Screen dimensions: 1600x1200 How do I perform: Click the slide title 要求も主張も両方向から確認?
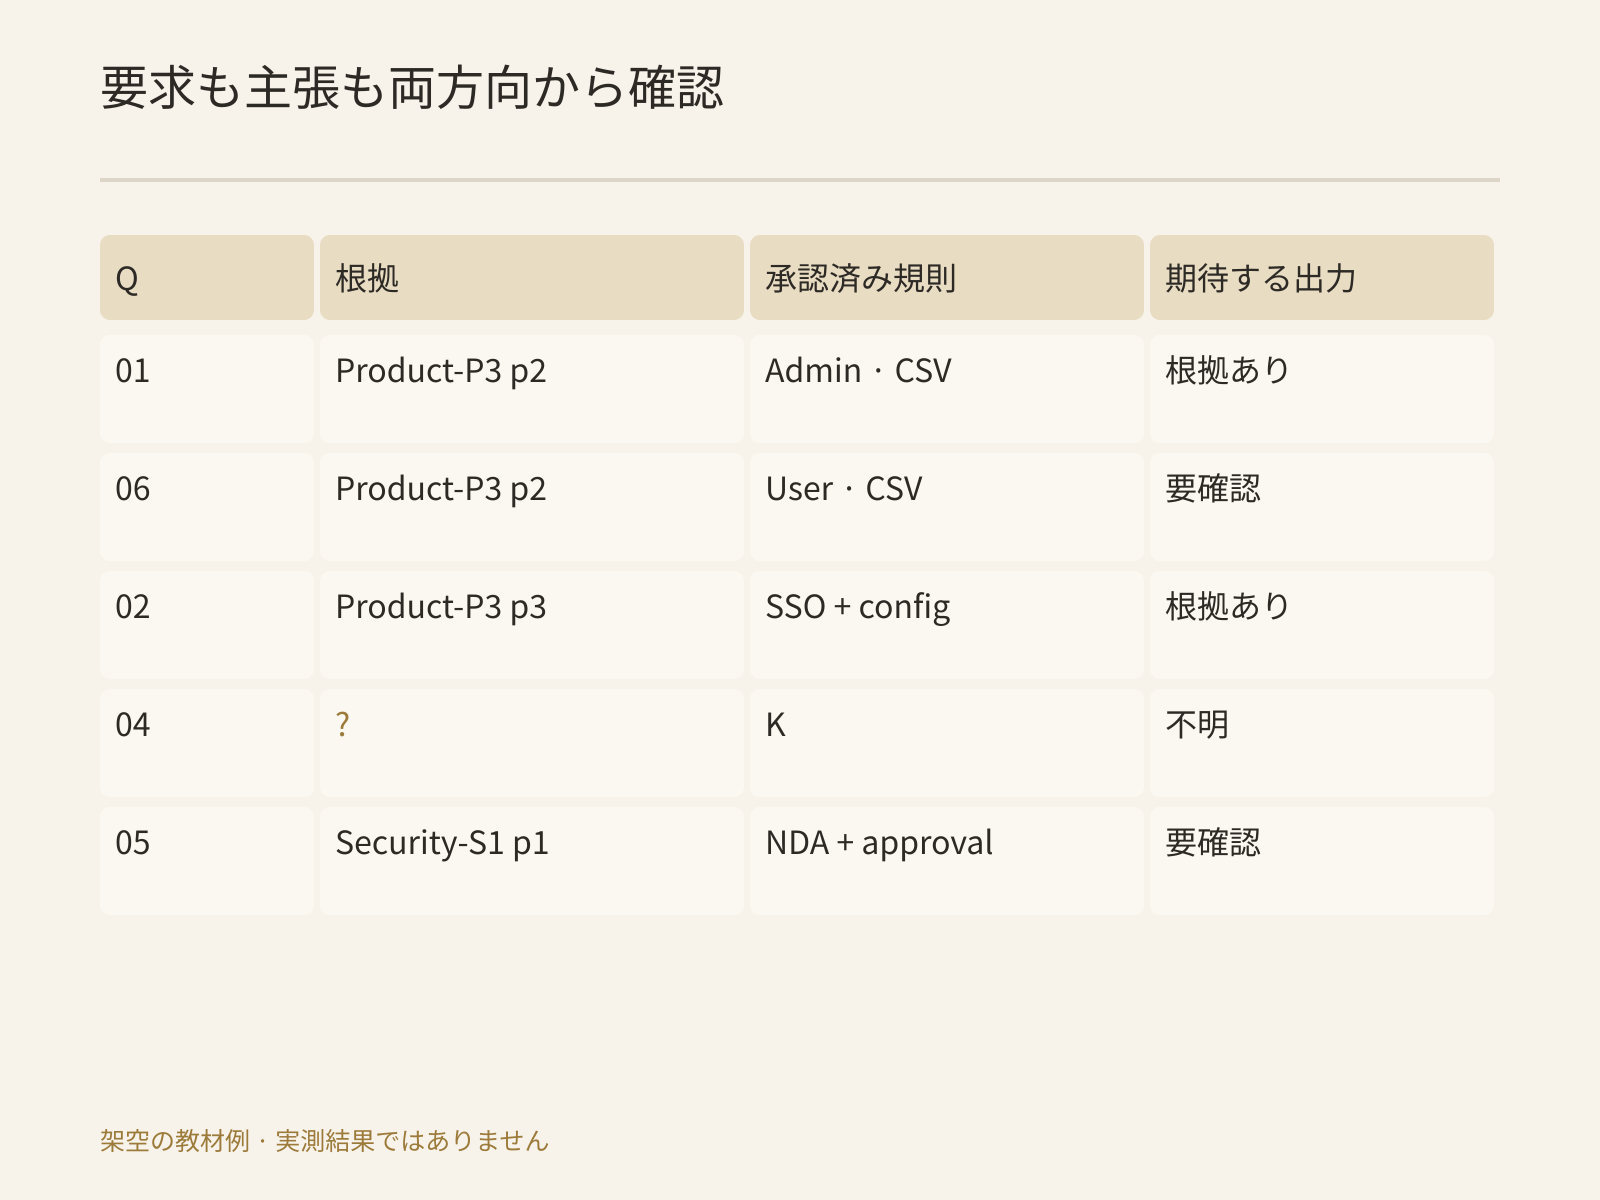tap(412, 88)
